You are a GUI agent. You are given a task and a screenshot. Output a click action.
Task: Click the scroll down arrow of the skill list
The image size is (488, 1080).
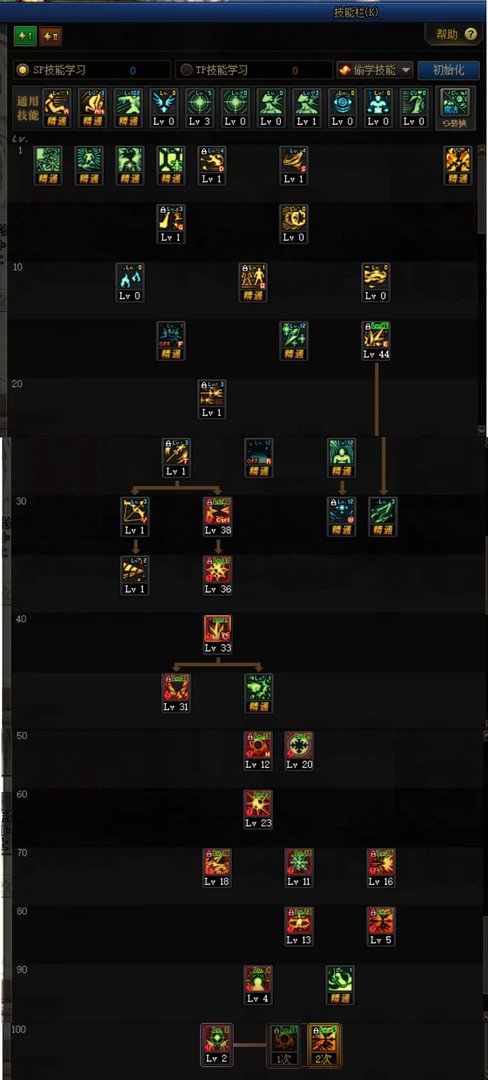point(481,429)
